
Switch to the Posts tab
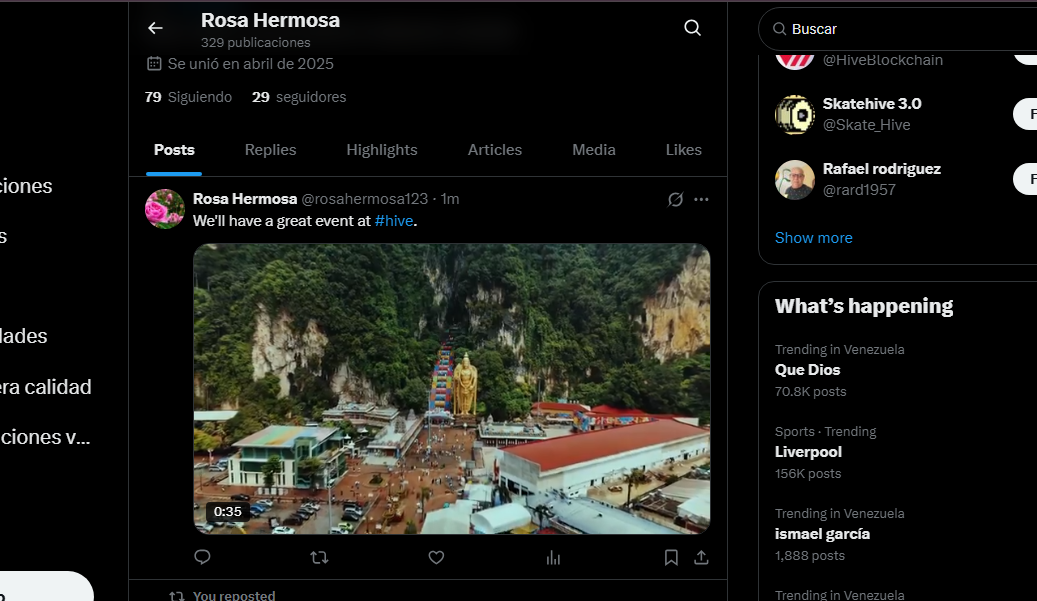click(174, 150)
